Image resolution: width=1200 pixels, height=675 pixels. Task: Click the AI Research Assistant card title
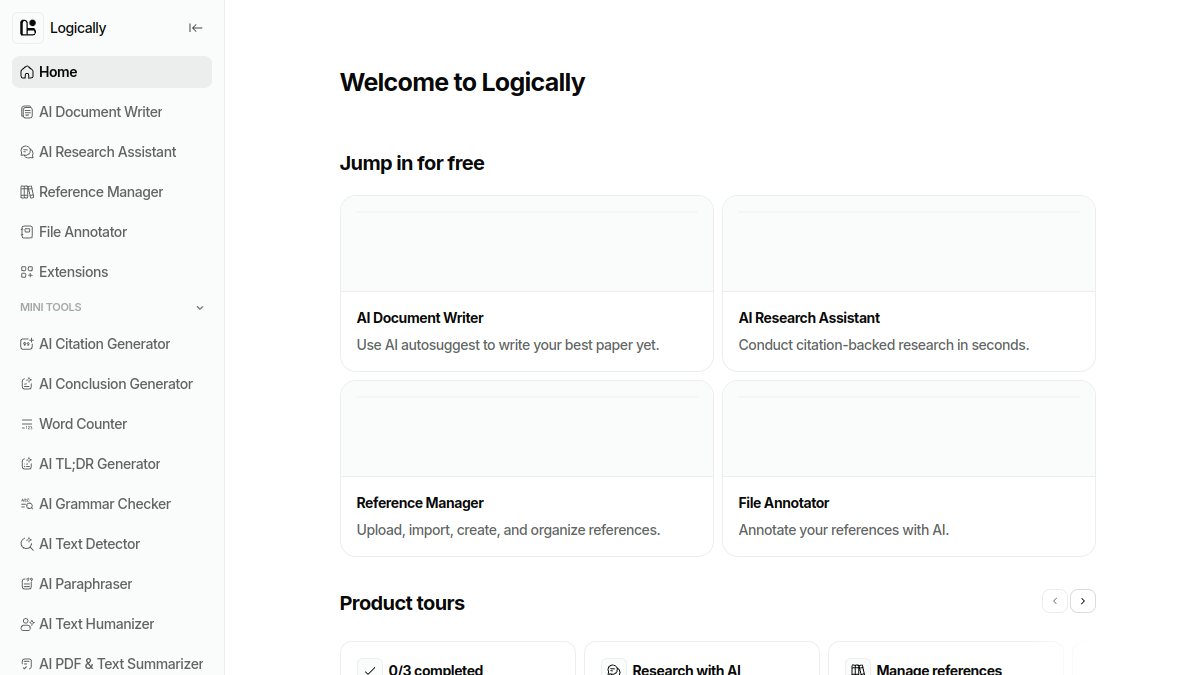[809, 318]
